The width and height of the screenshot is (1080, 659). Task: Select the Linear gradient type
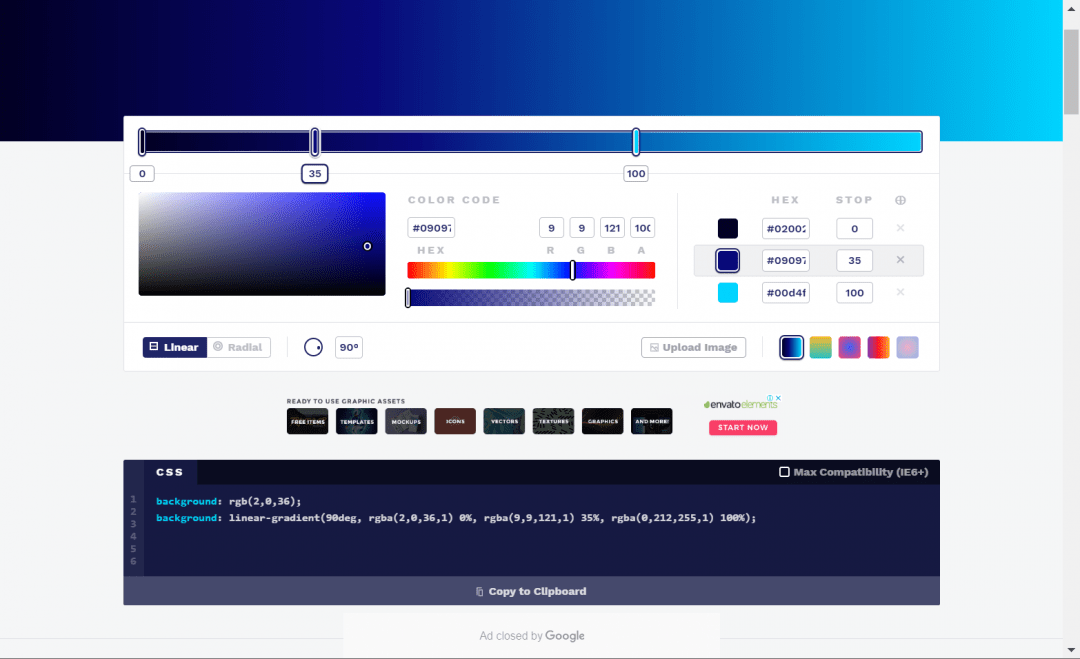pyautogui.click(x=174, y=347)
